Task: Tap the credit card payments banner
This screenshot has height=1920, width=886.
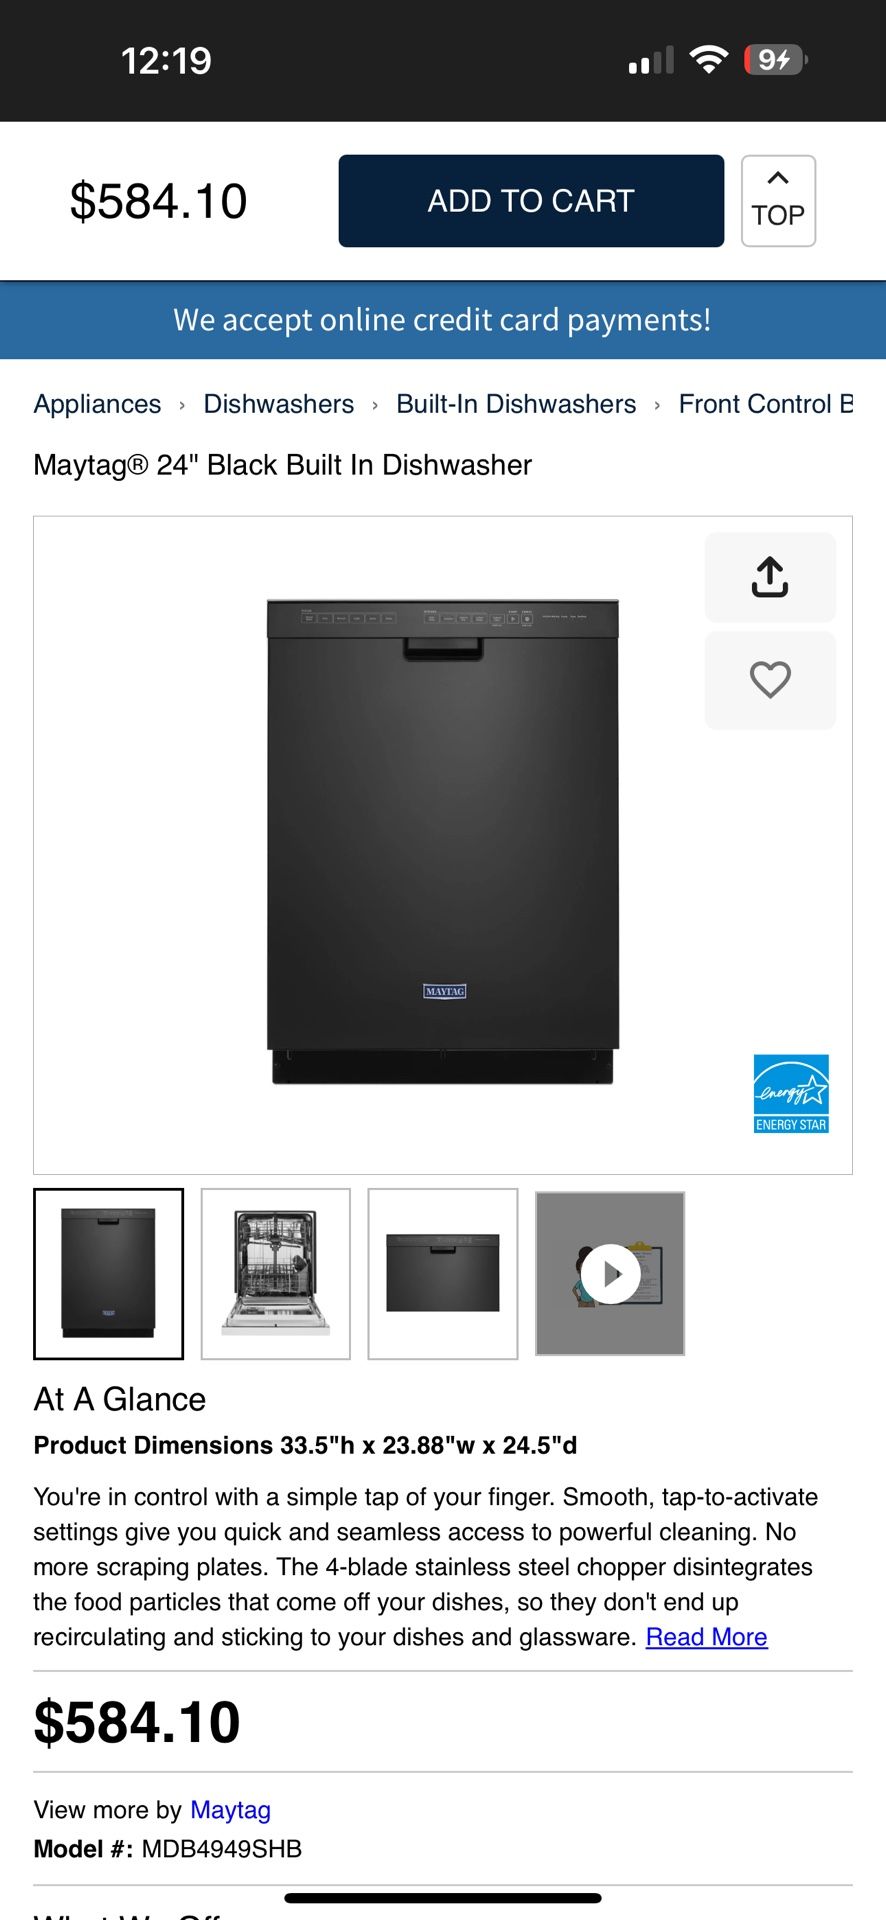Action: point(443,320)
